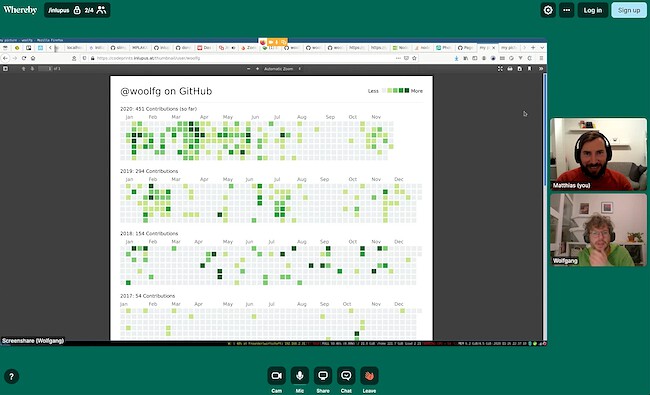650x395 pixels.
Task: Zoom out the PDF with minus
Action: [x=248, y=69]
